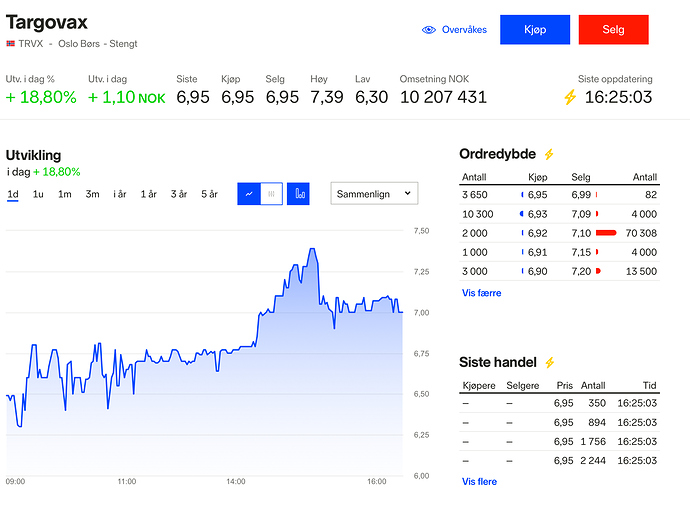Click the trade quantity 2 244
This screenshot has height=512, width=690.
click(x=593, y=461)
